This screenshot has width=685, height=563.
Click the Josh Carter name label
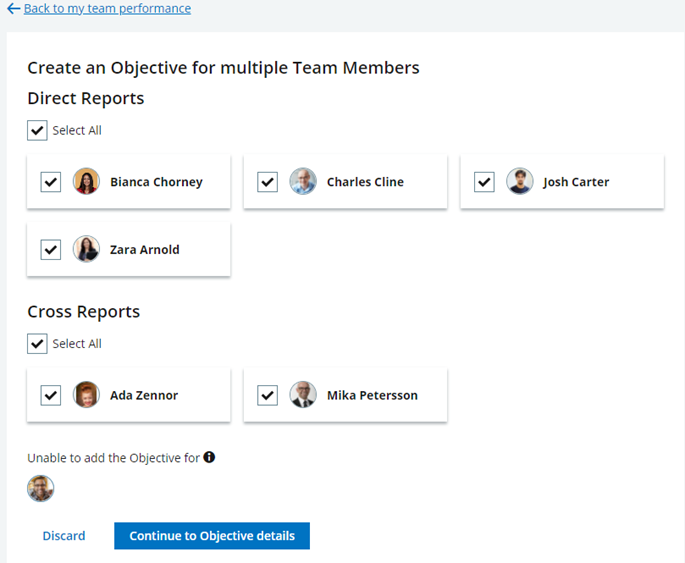(x=576, y=182)
